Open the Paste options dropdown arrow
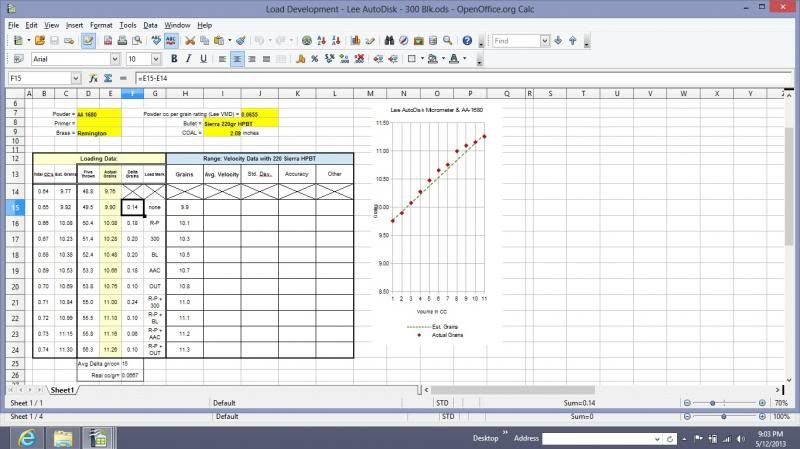800x449 pixels. coord(230,40)
